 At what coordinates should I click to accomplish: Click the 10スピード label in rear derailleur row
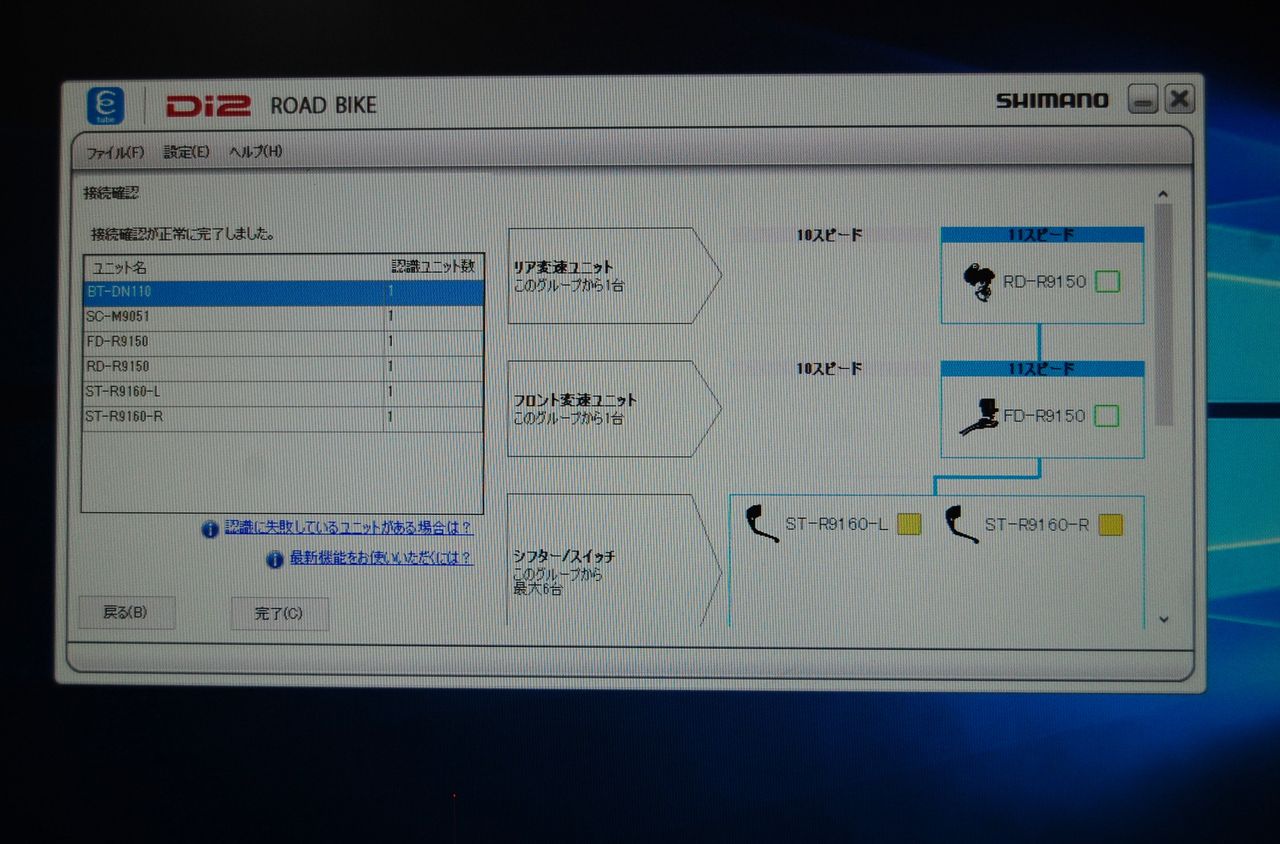point(829,236)
